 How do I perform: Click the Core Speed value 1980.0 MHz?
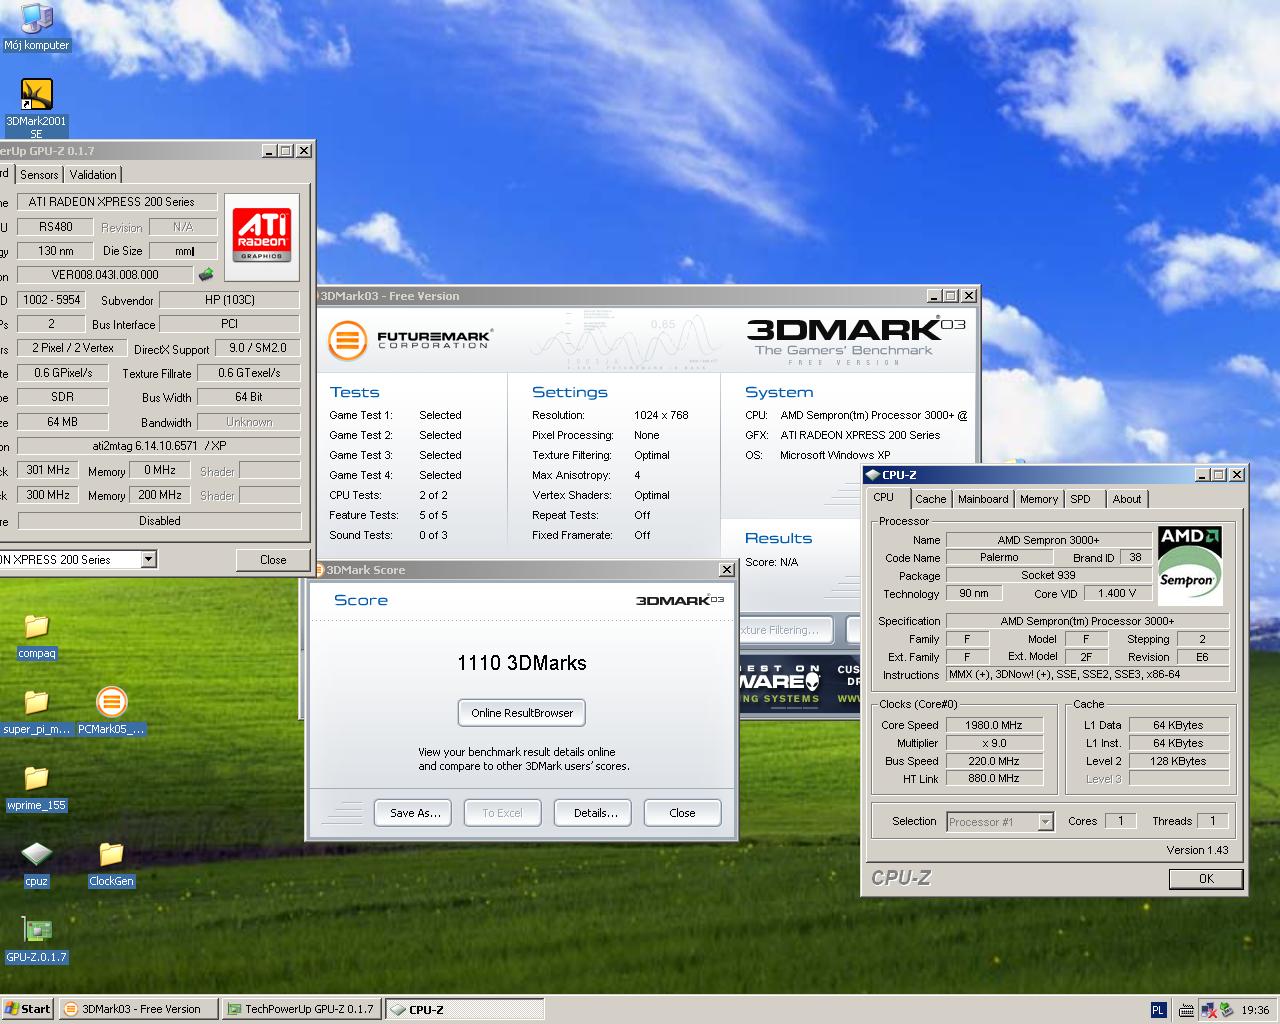click(995, 725)
